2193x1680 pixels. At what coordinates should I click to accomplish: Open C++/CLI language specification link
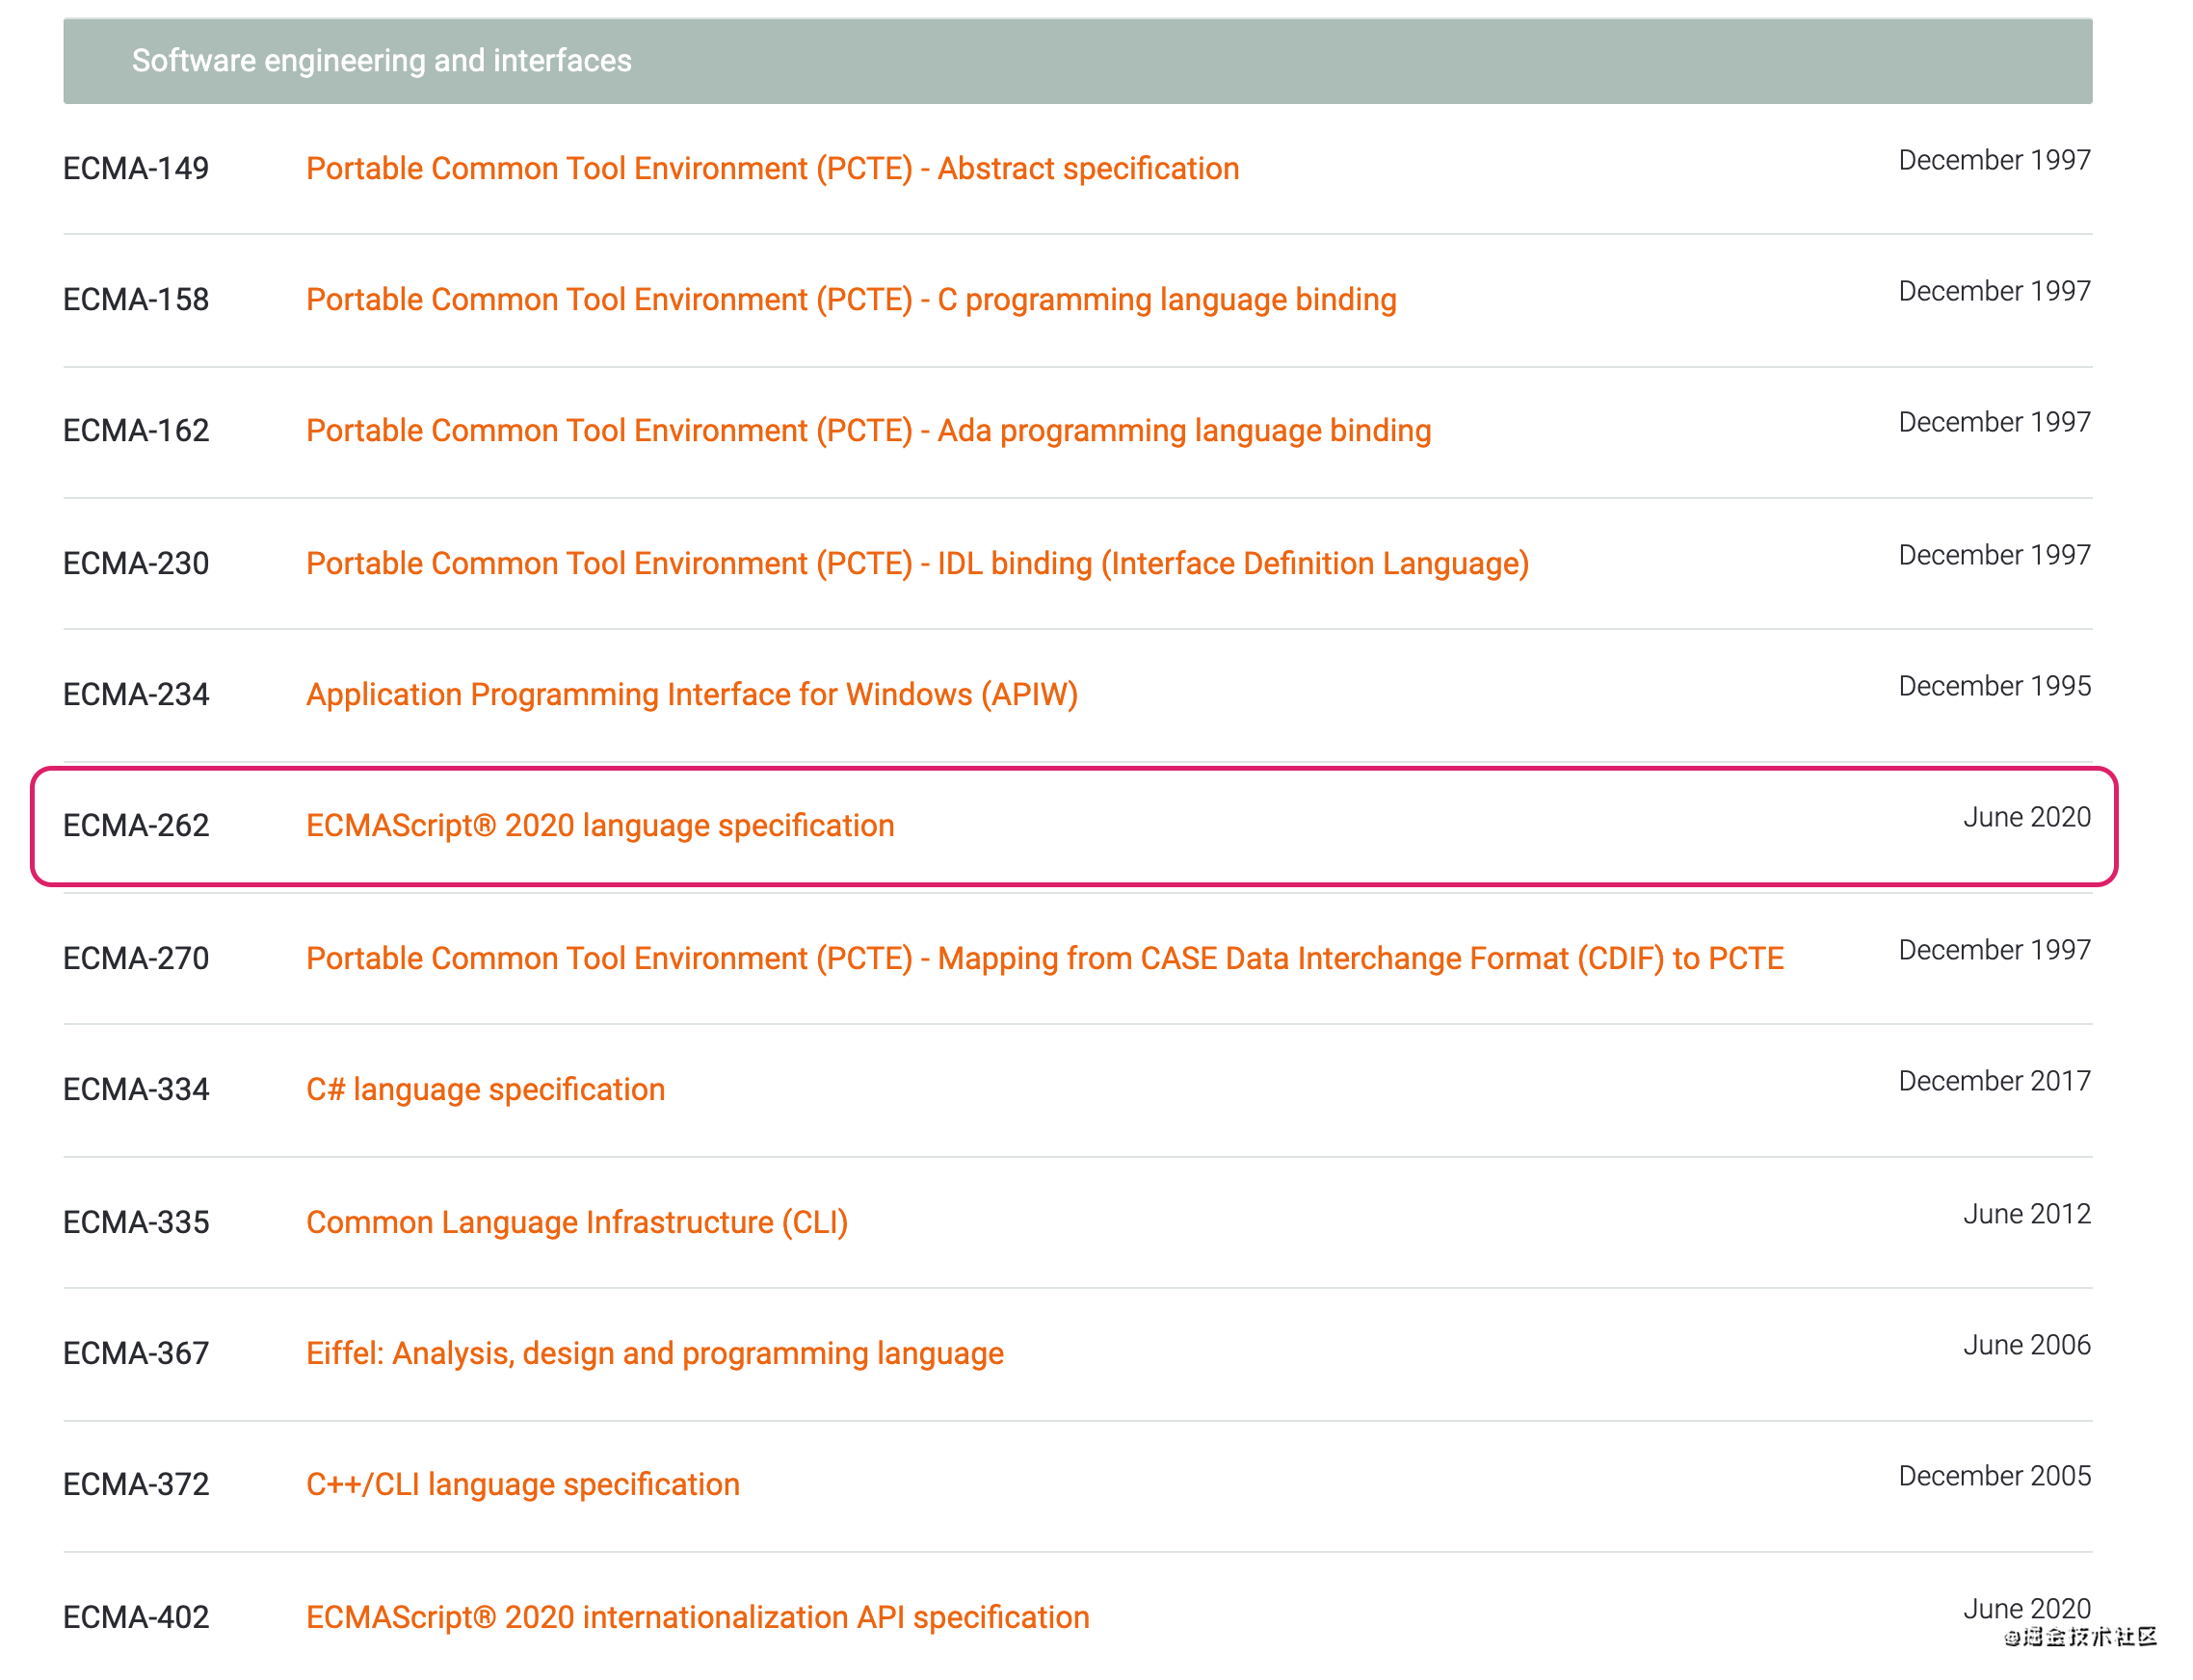tap(522, 1484)
